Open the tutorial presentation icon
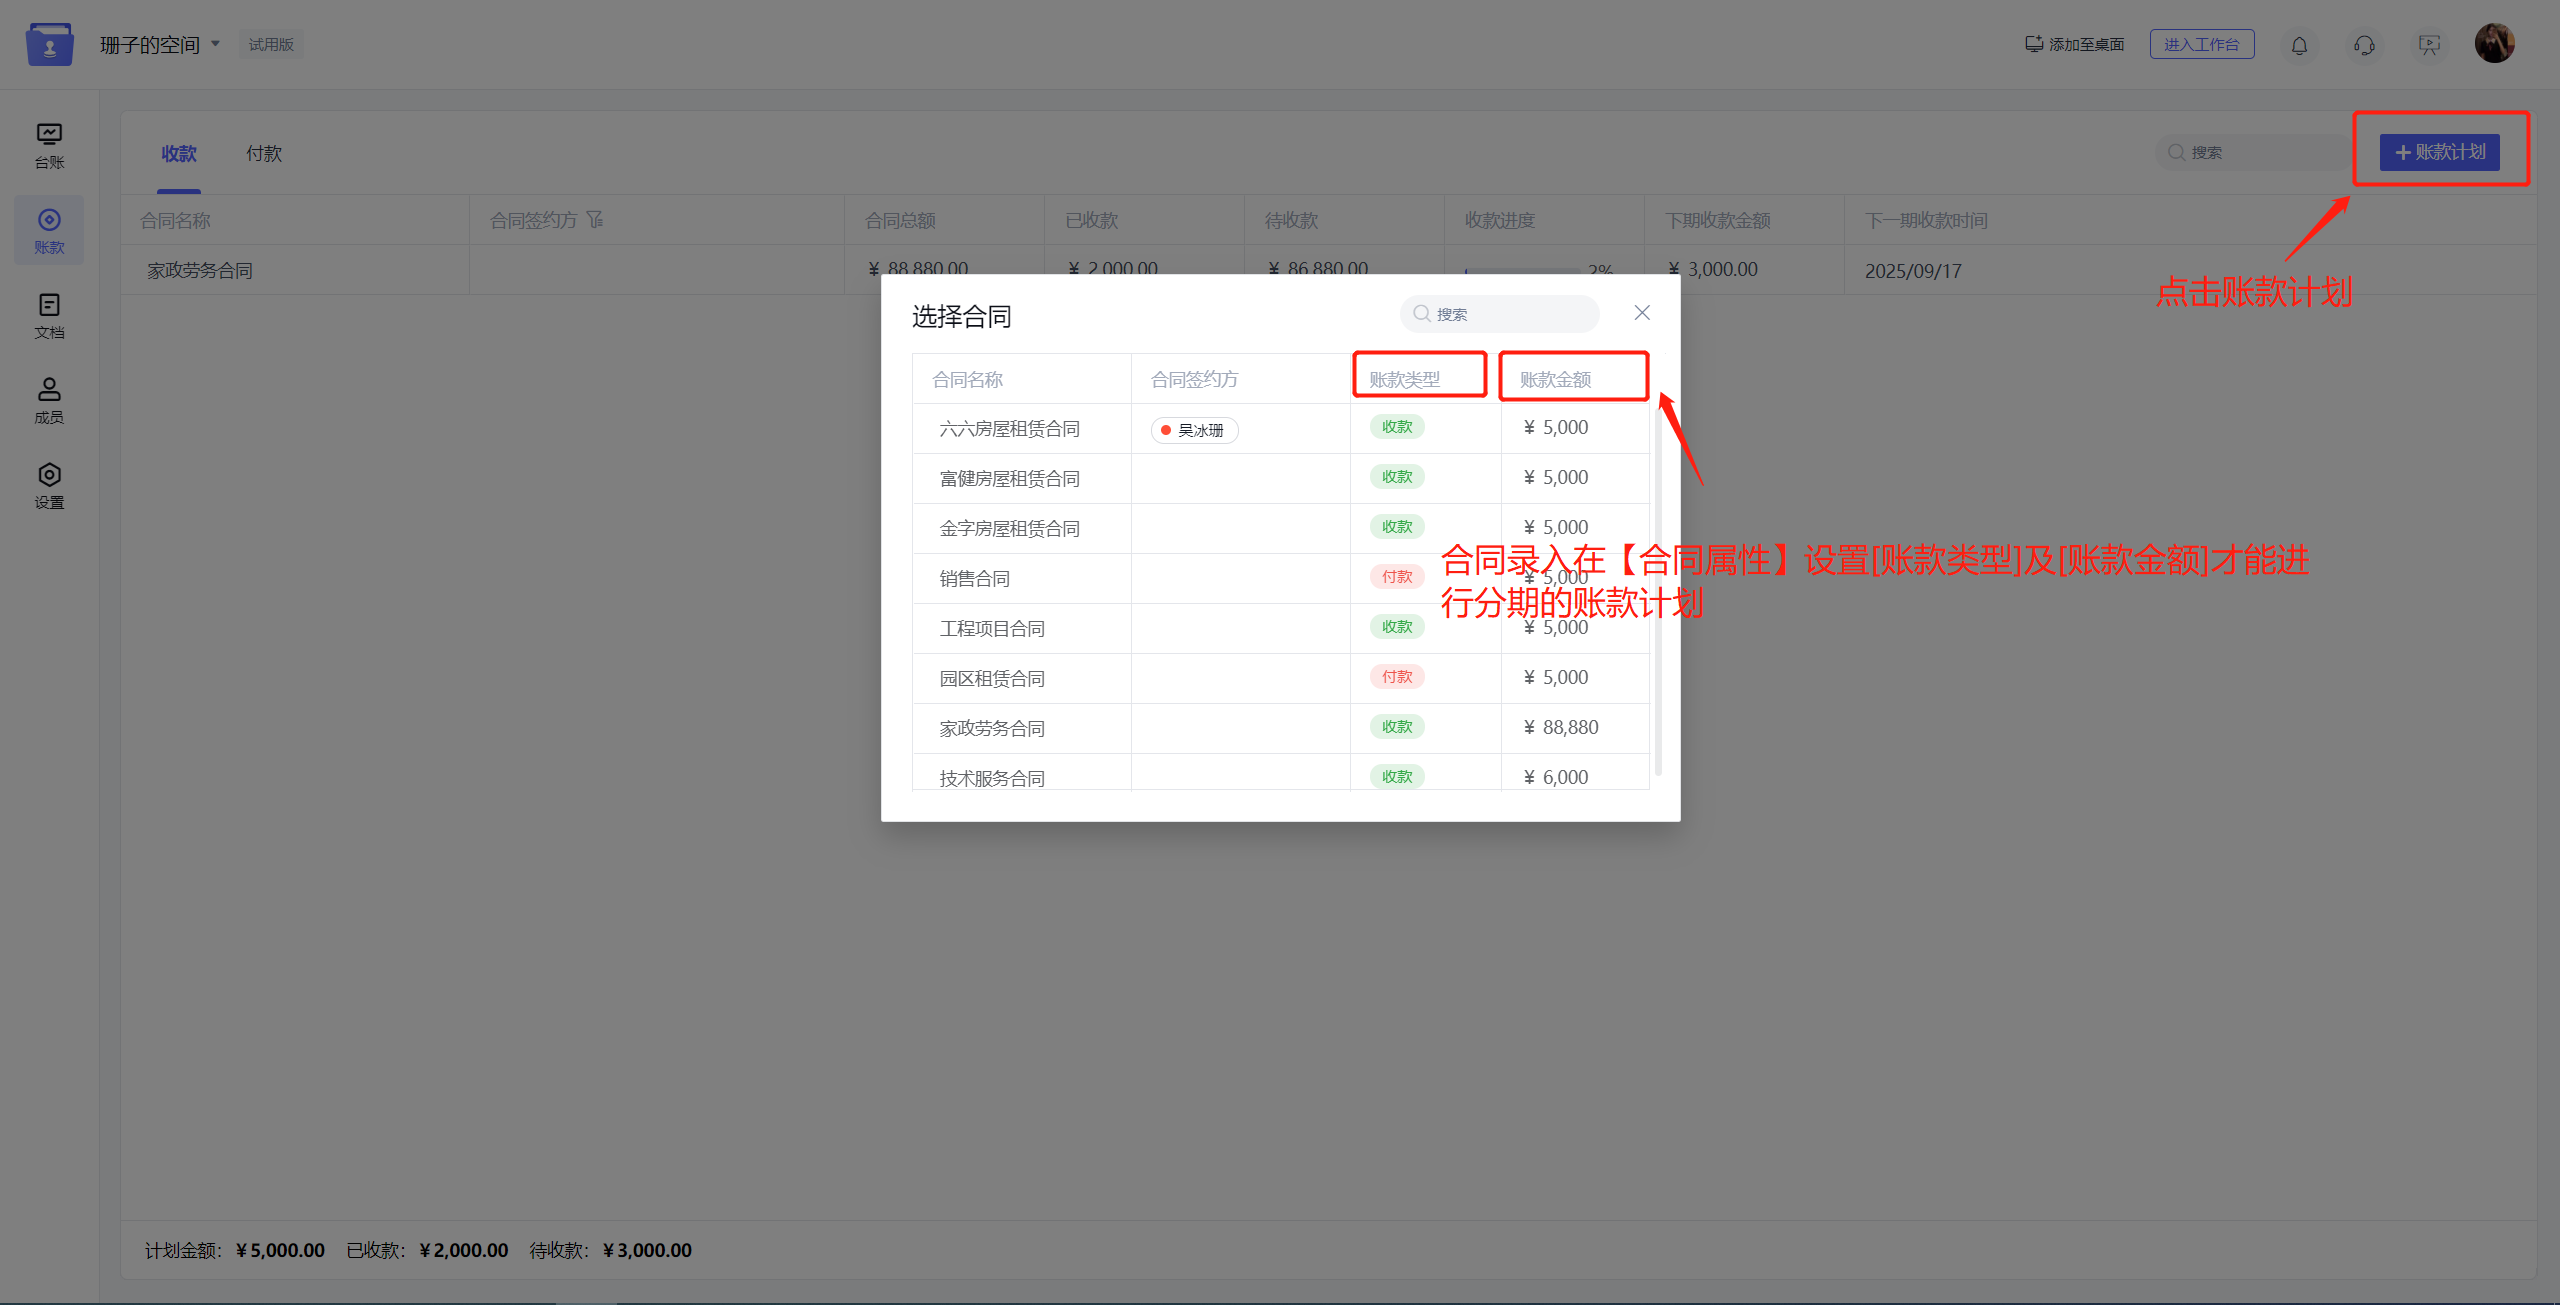 click(2429, 45)
